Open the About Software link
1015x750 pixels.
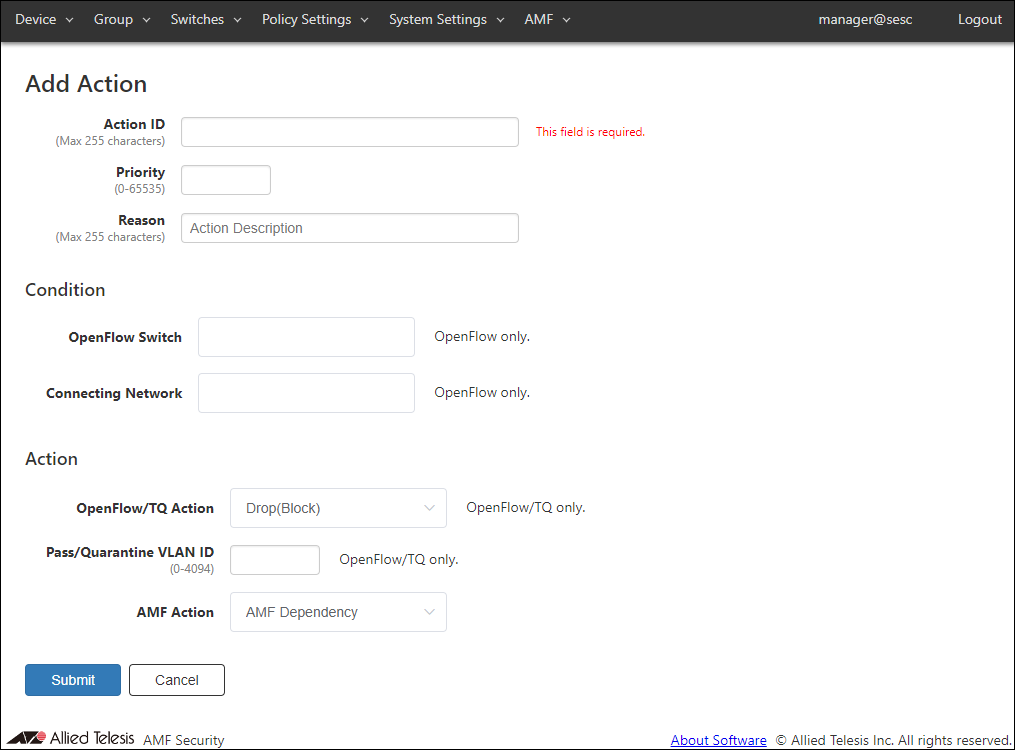point(718,740)
